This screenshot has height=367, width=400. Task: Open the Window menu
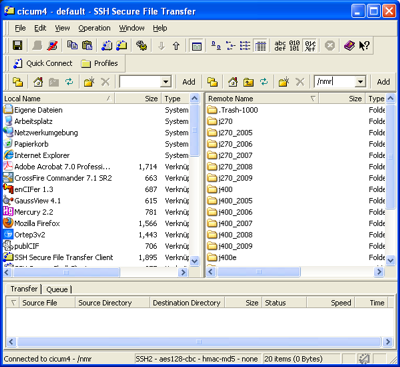(132, 28)
